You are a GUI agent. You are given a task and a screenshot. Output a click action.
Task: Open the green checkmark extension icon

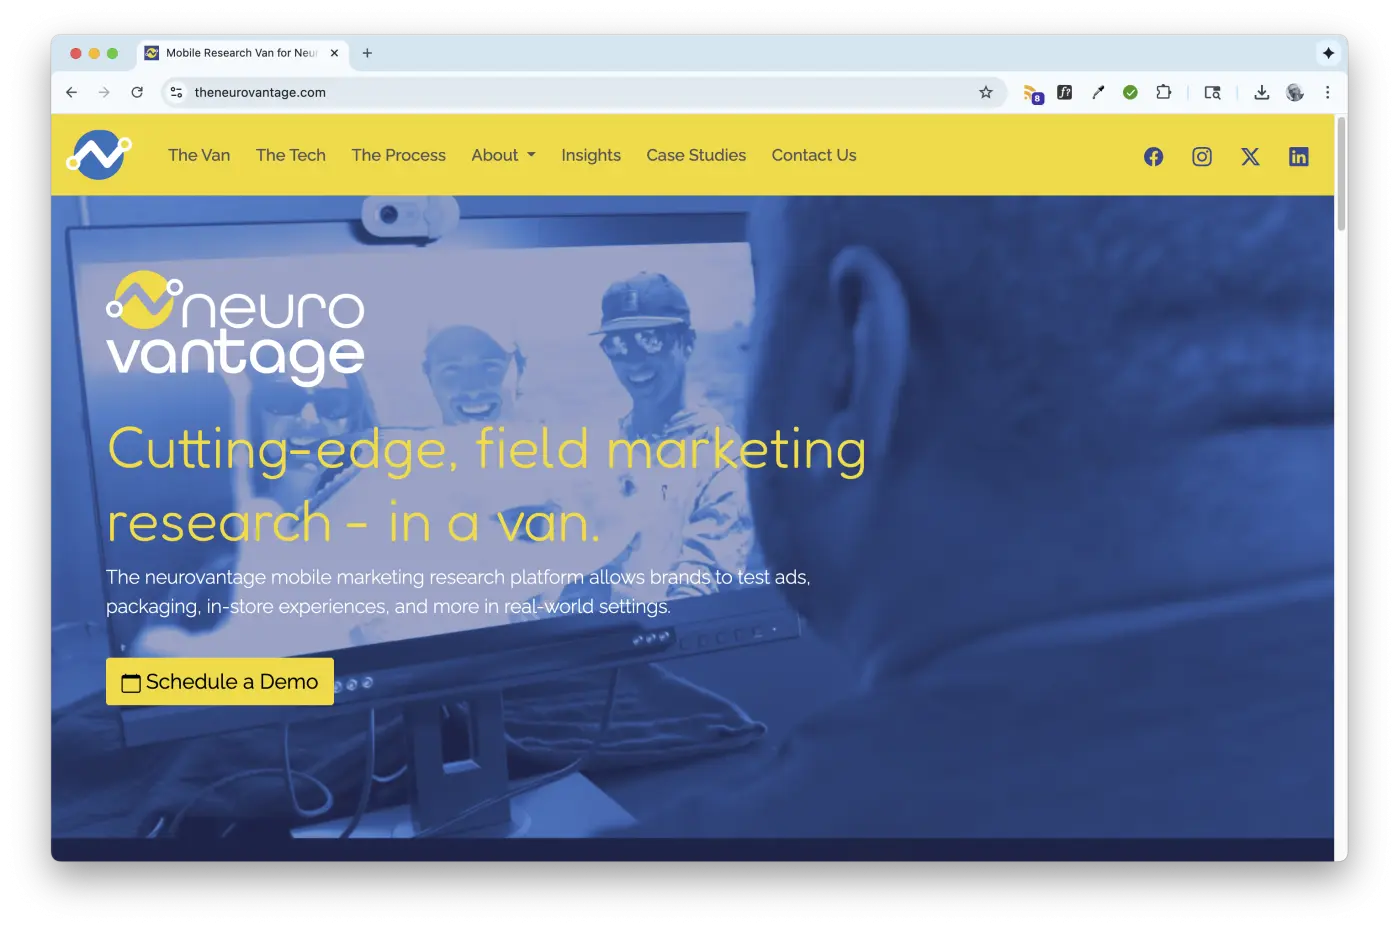[x=1130, y=92]
